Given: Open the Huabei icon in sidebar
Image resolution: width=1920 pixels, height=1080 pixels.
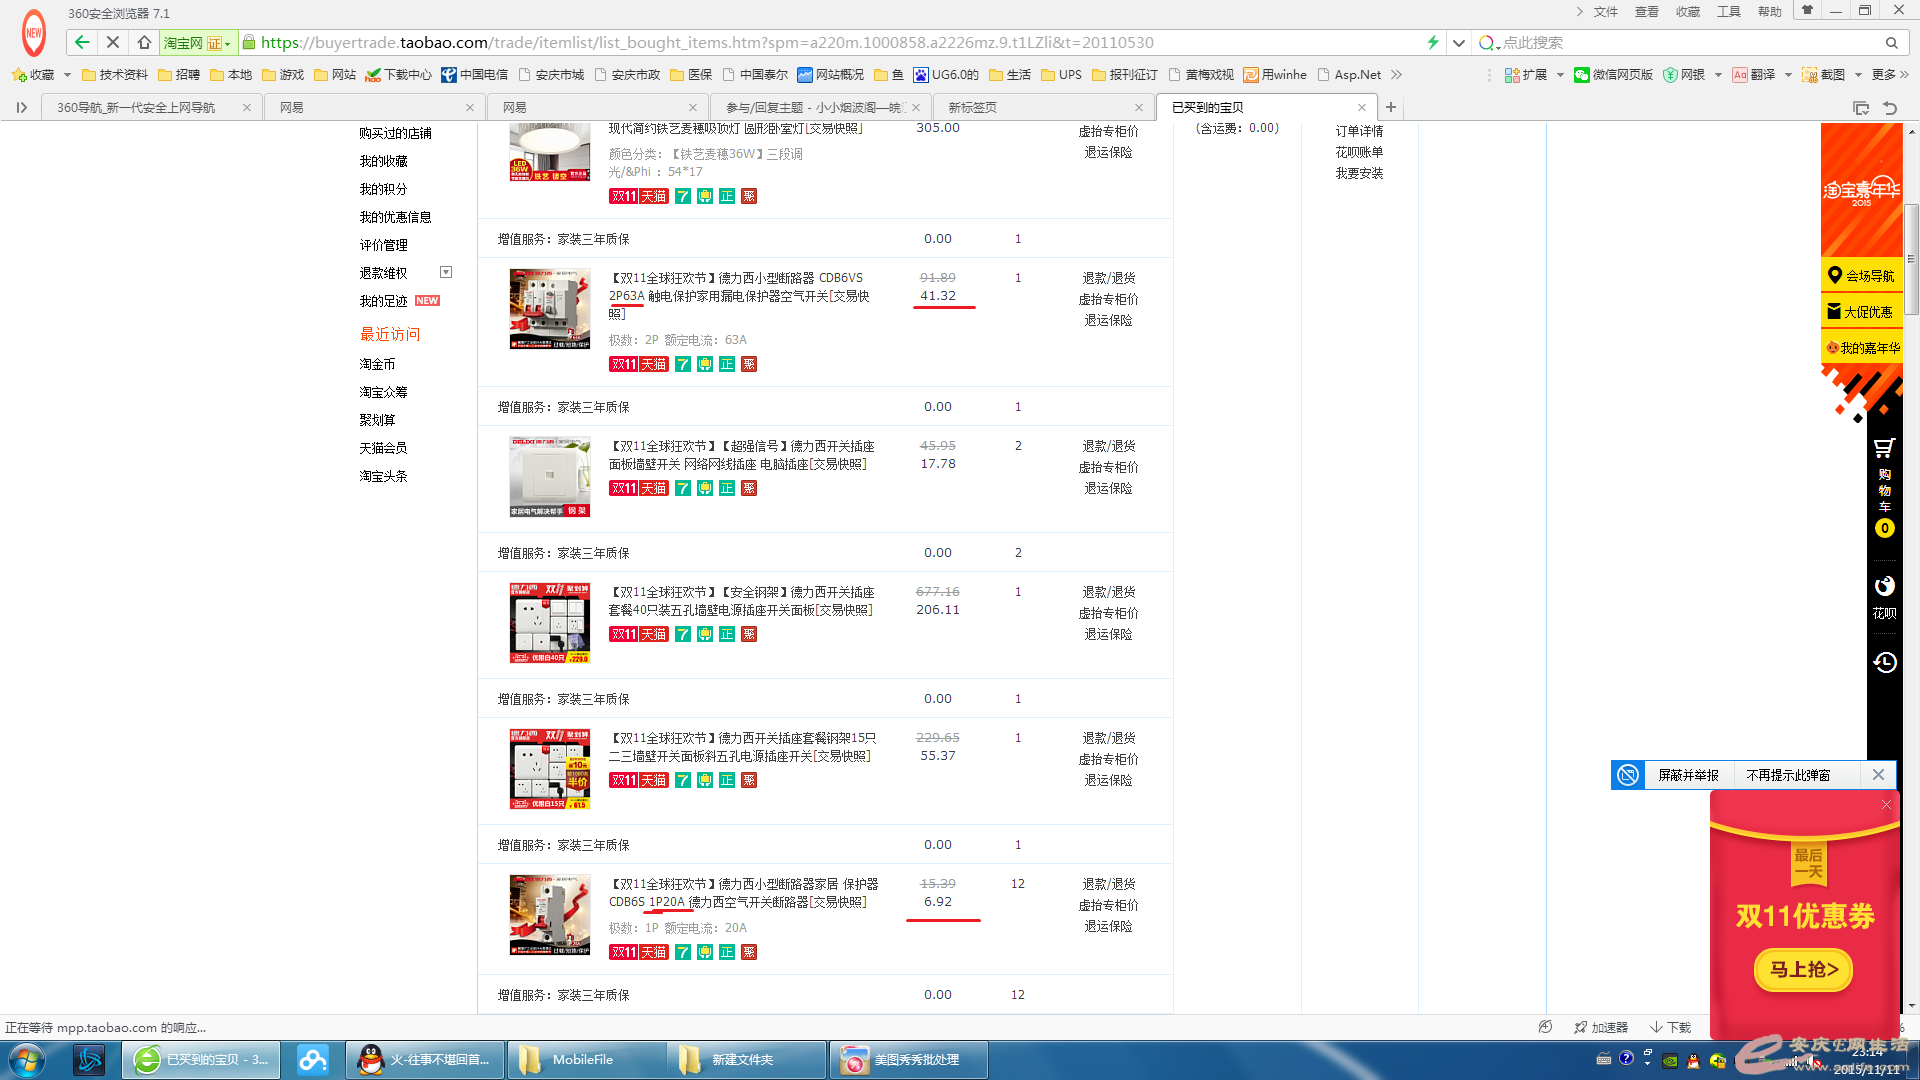Looking at the screenshot, I should (1884, 587).
